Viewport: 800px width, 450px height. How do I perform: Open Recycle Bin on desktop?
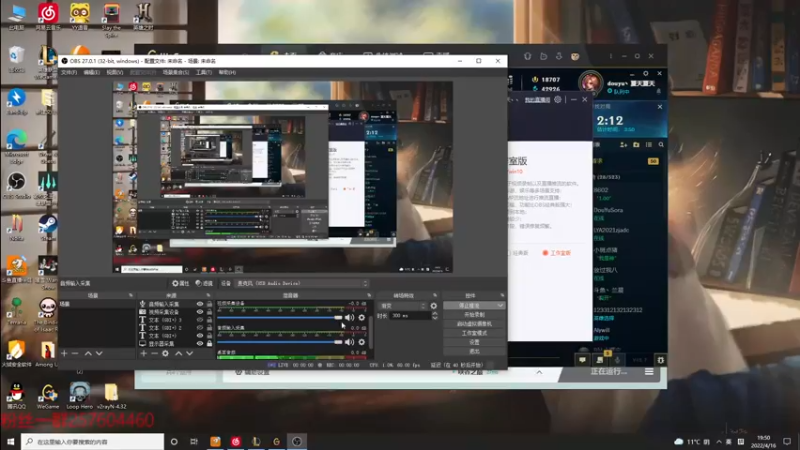pyautogui.click(x=16, y=59)
